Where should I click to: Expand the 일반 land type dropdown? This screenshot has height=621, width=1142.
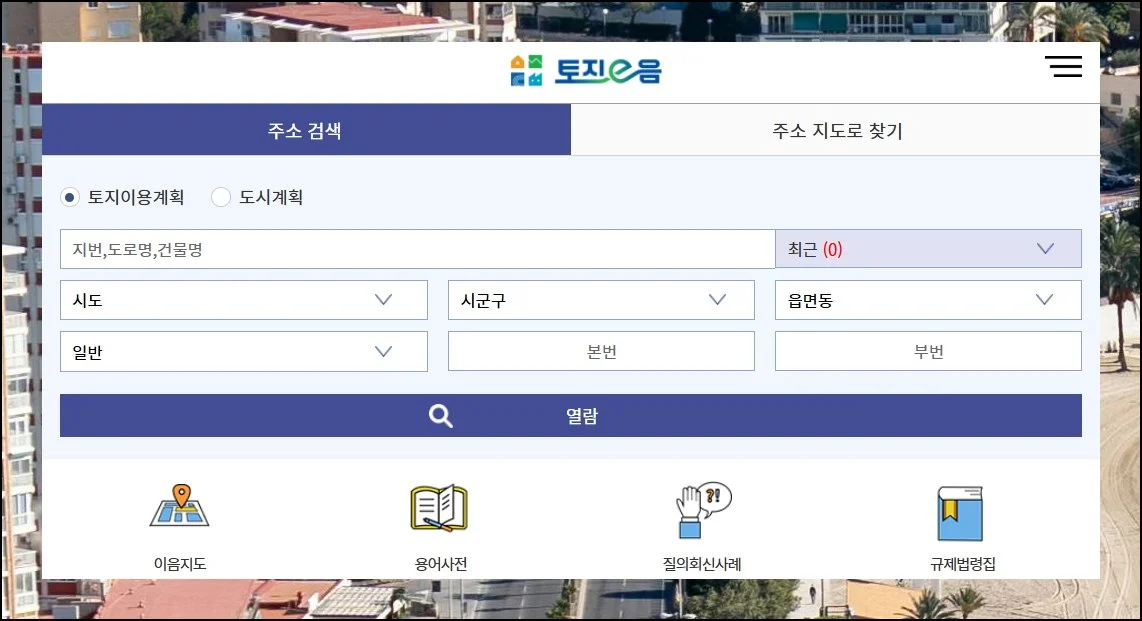244,351
